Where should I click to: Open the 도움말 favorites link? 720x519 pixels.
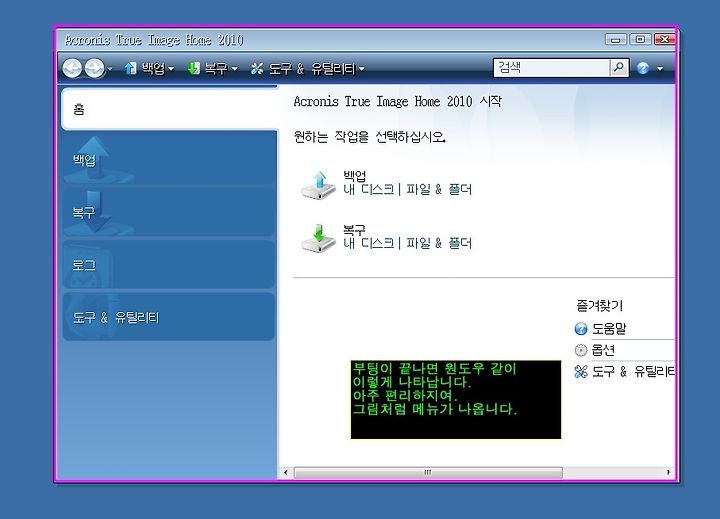coord(609,328)
